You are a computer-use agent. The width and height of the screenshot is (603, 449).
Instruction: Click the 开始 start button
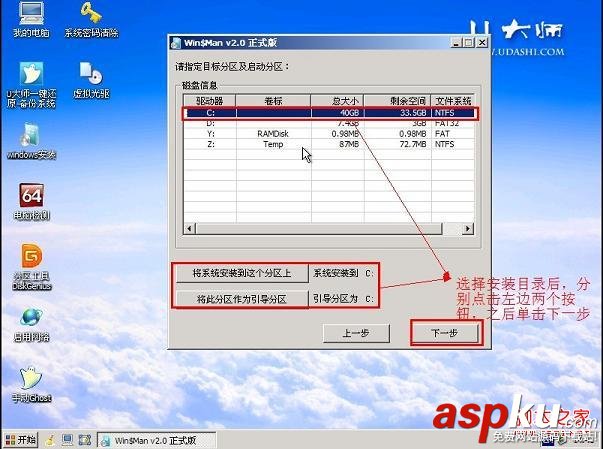click(x=21, y=439)
